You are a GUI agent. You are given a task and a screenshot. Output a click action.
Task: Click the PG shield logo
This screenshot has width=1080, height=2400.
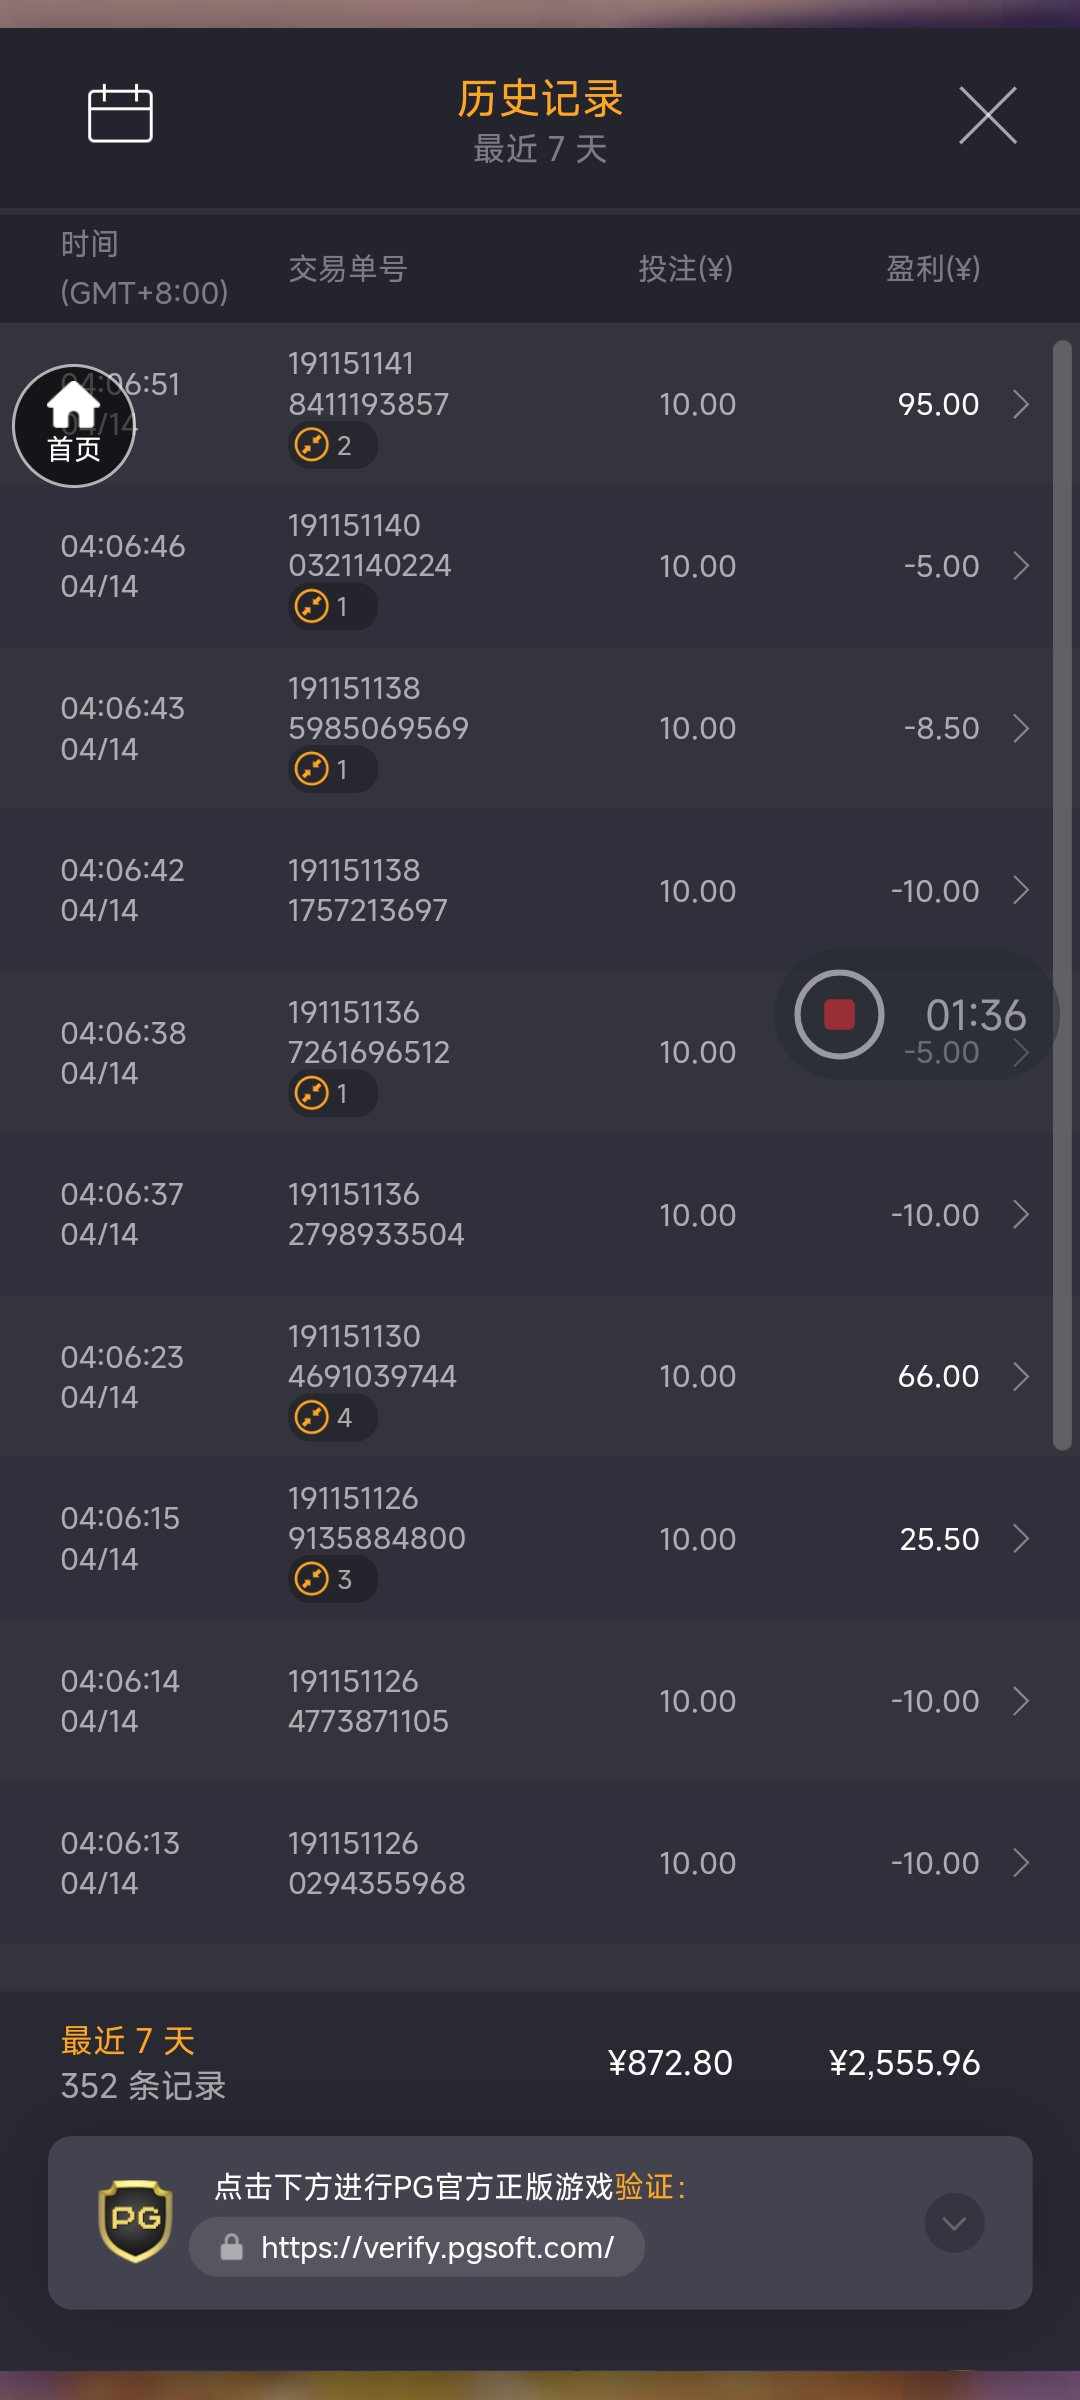pos(135,2221)
